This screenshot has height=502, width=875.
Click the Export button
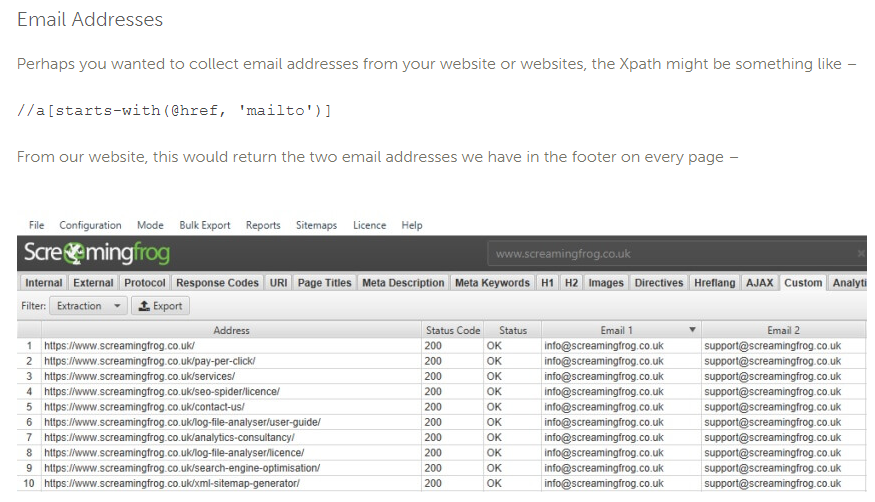pos(161,306)
